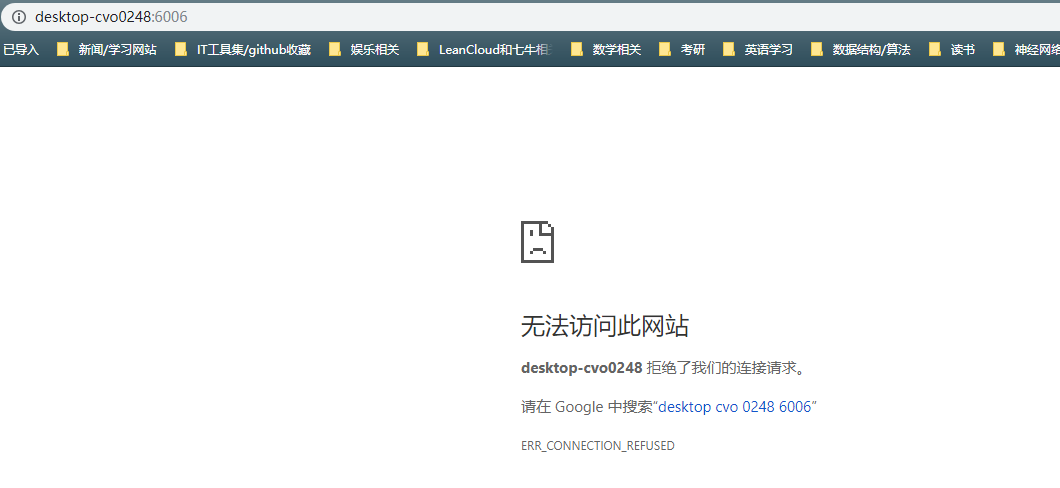Image resolution: width=1060 pixels, height=488 pixels.
Task: Click the 无法访问此网站 heading
Action: (605, 326)
